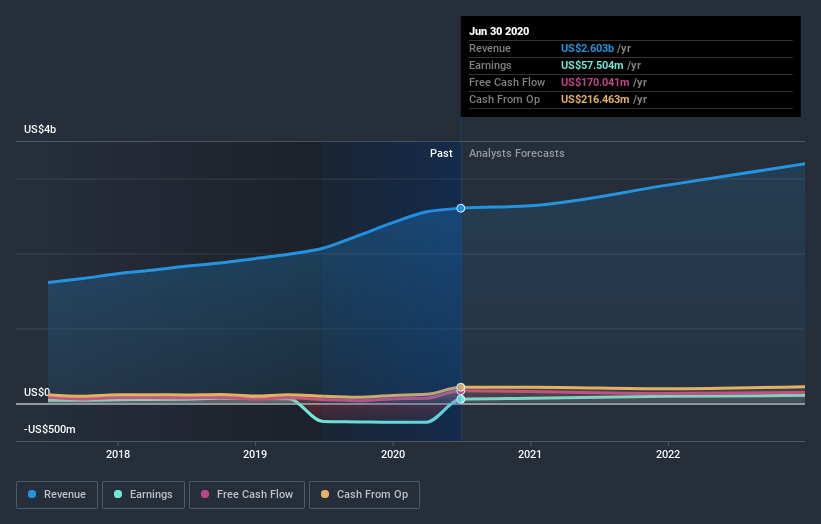Toggle the Revenue legend button
Screen dimensions: 821x524
coord(57,495)
